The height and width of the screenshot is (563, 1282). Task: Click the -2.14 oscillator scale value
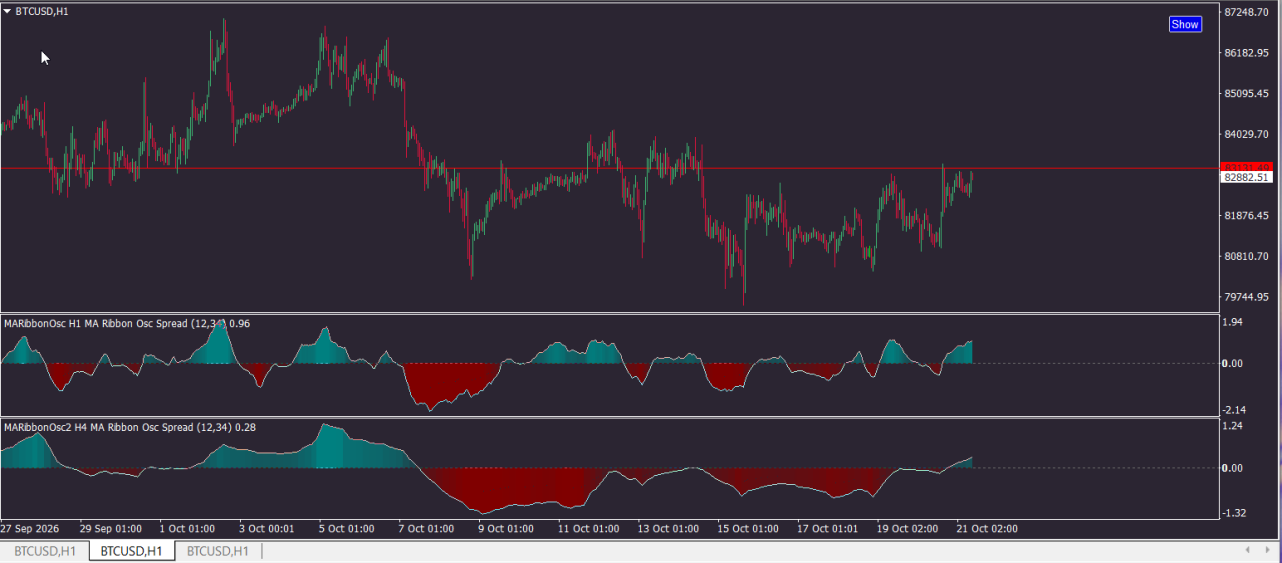click(1232, 410)
